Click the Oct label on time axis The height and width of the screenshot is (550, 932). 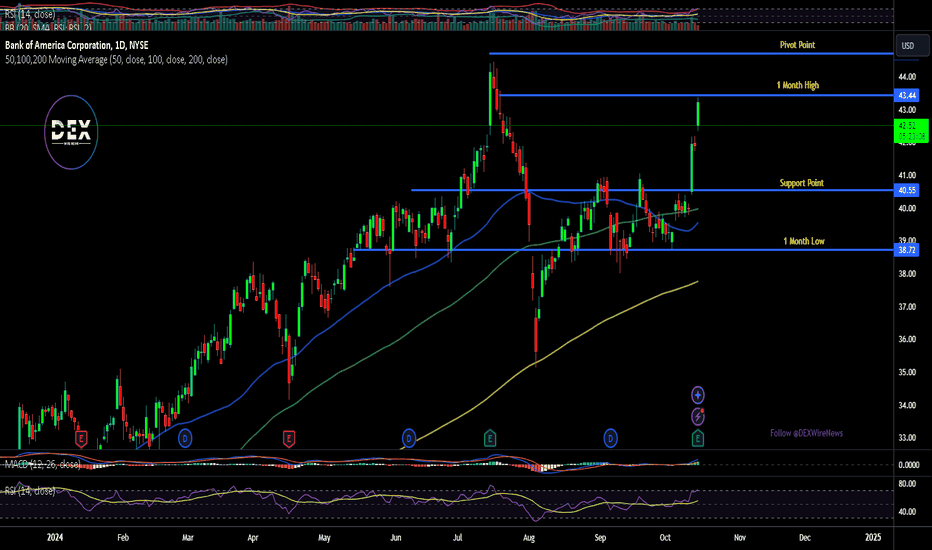point(665,538)
